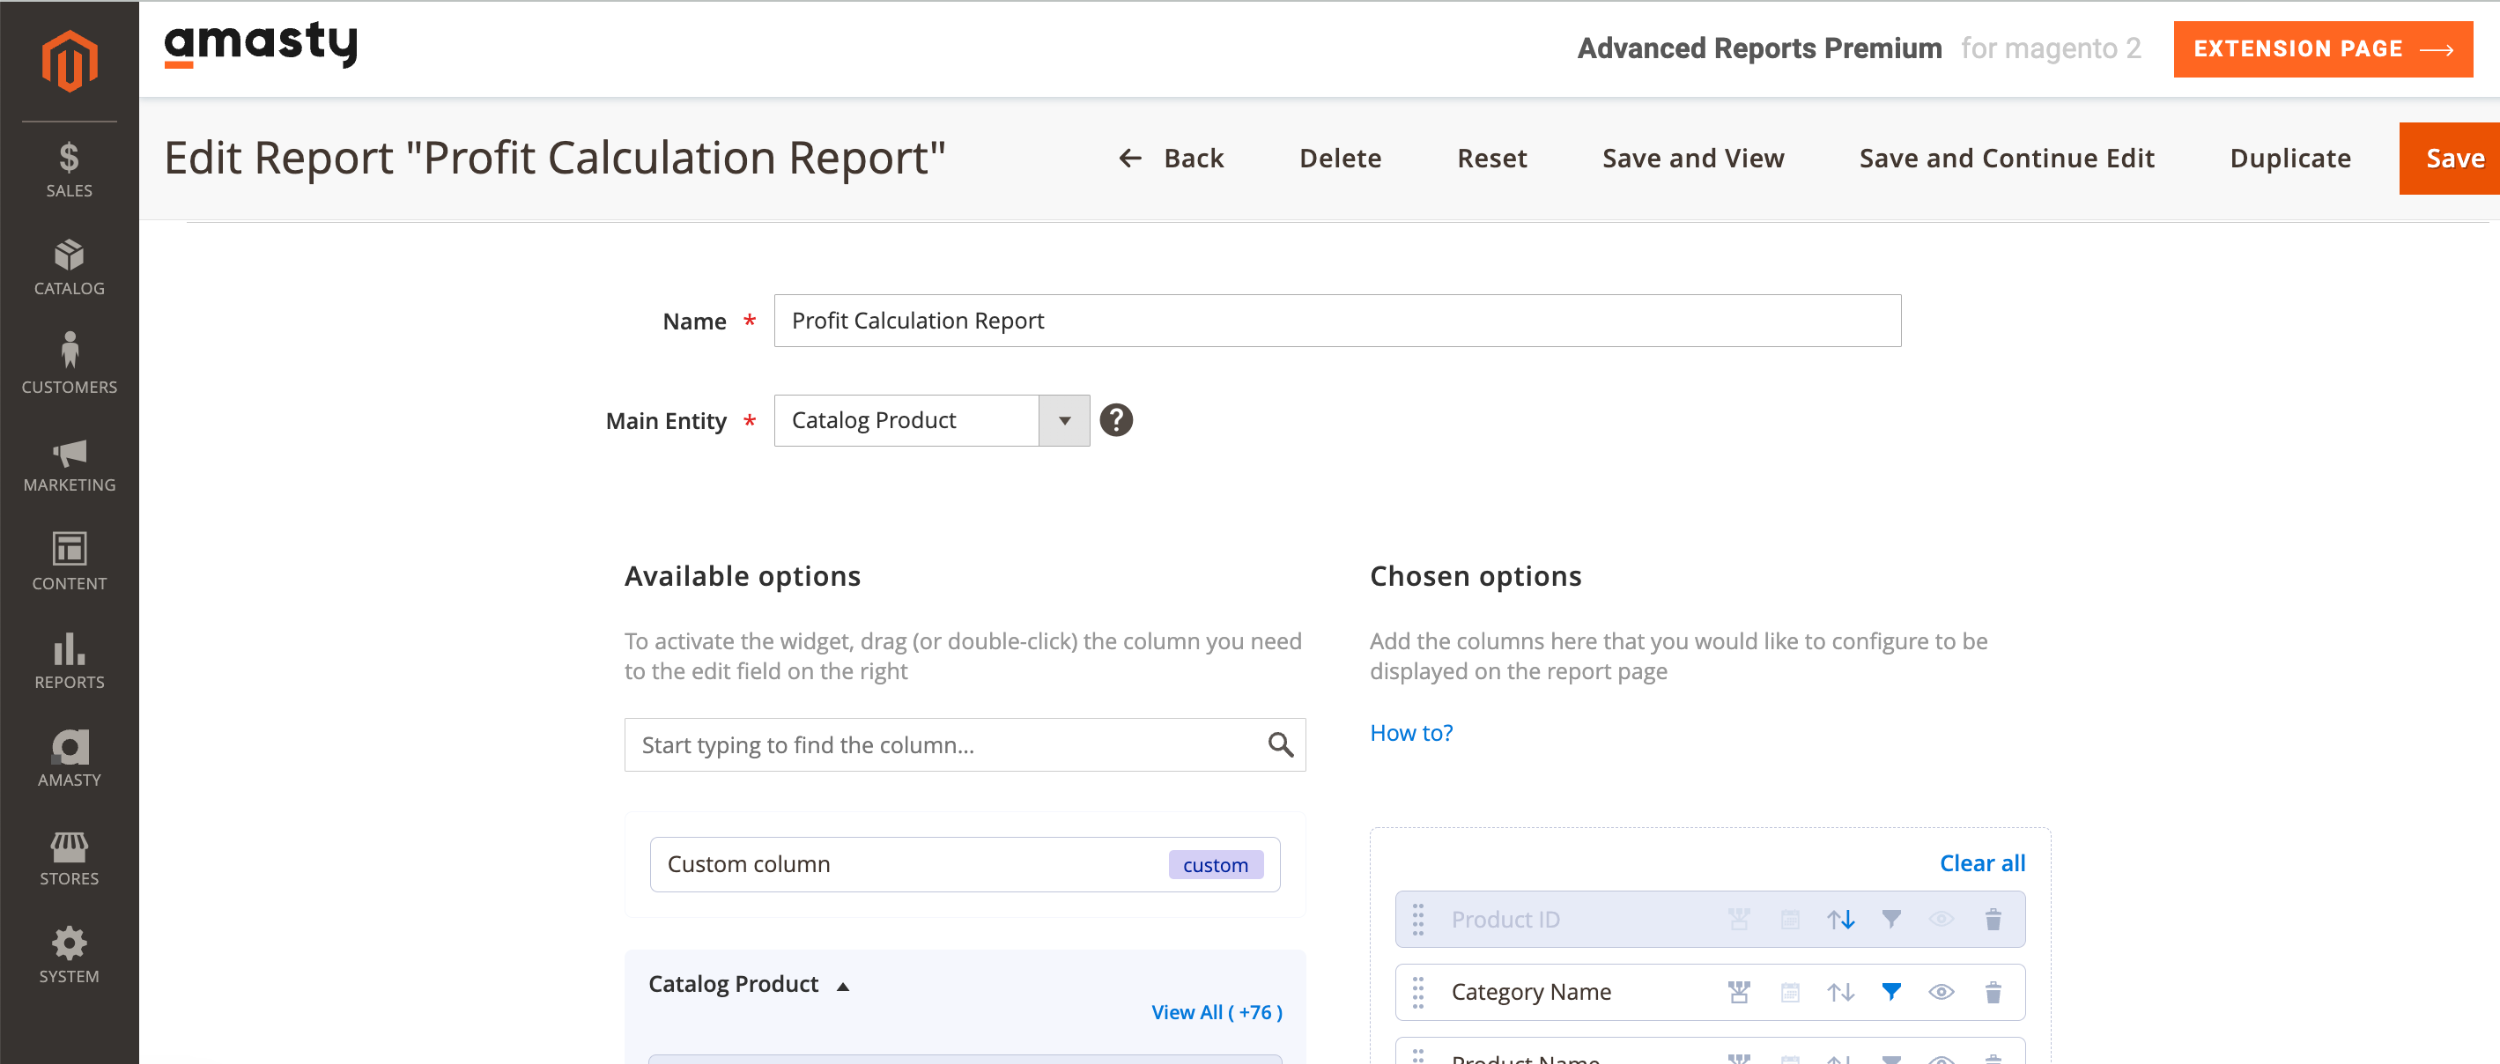This screenshot has height=1064, width=2500.
Task: Click the report Name input field
Action: [x=1337, y=320]
